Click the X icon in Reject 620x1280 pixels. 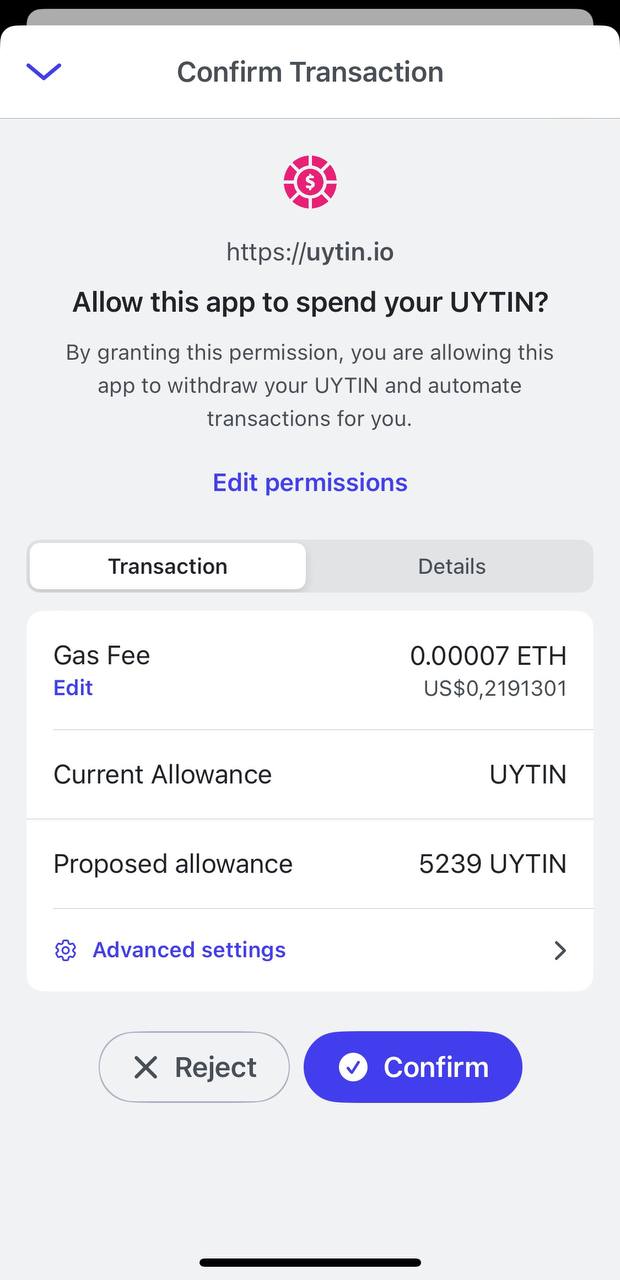click(146, 1067)
